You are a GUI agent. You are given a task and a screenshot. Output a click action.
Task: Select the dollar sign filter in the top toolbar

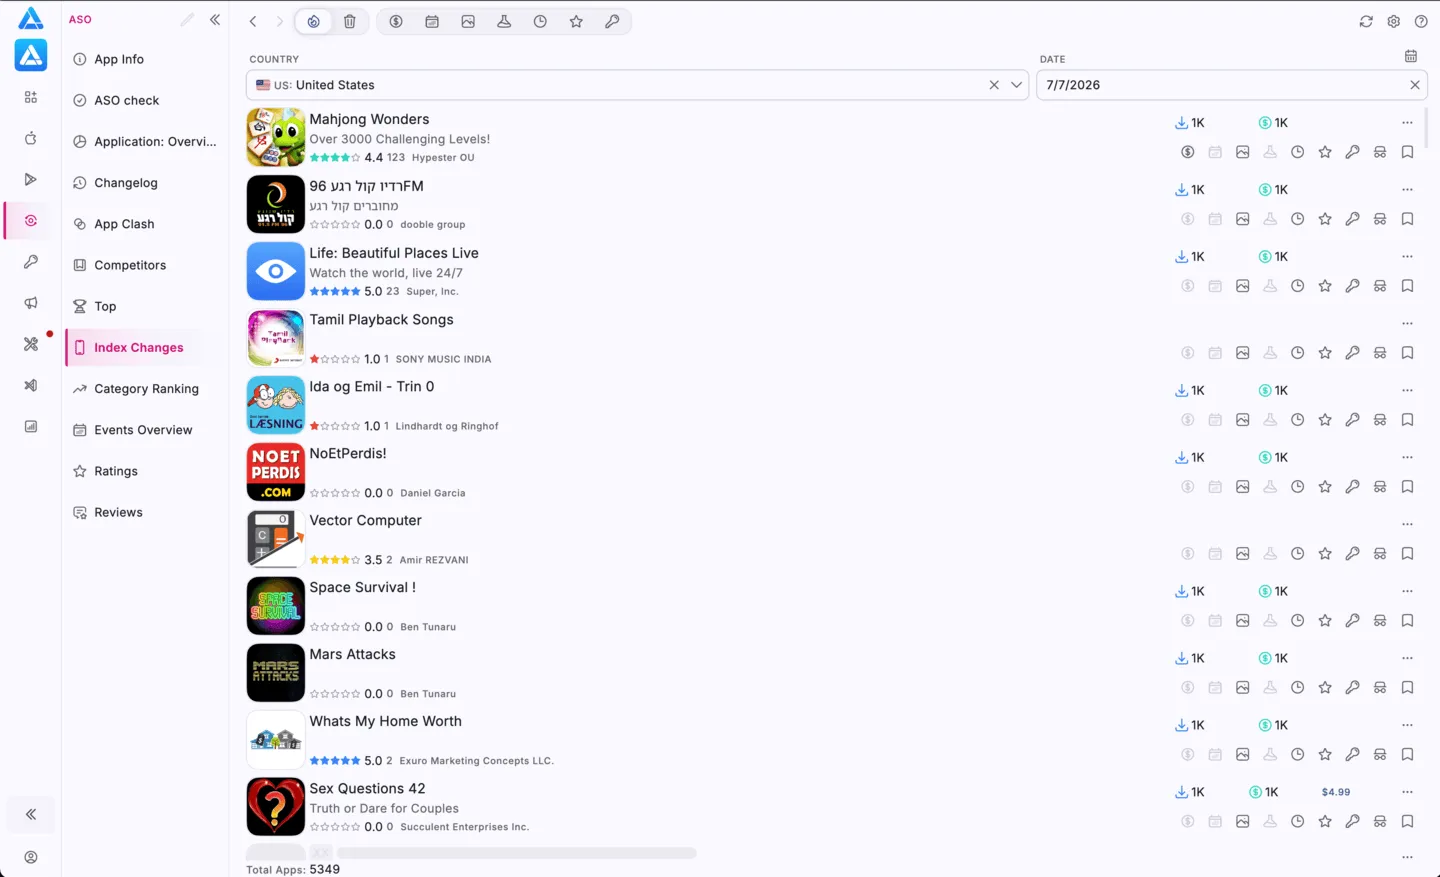tap(396, 21)
